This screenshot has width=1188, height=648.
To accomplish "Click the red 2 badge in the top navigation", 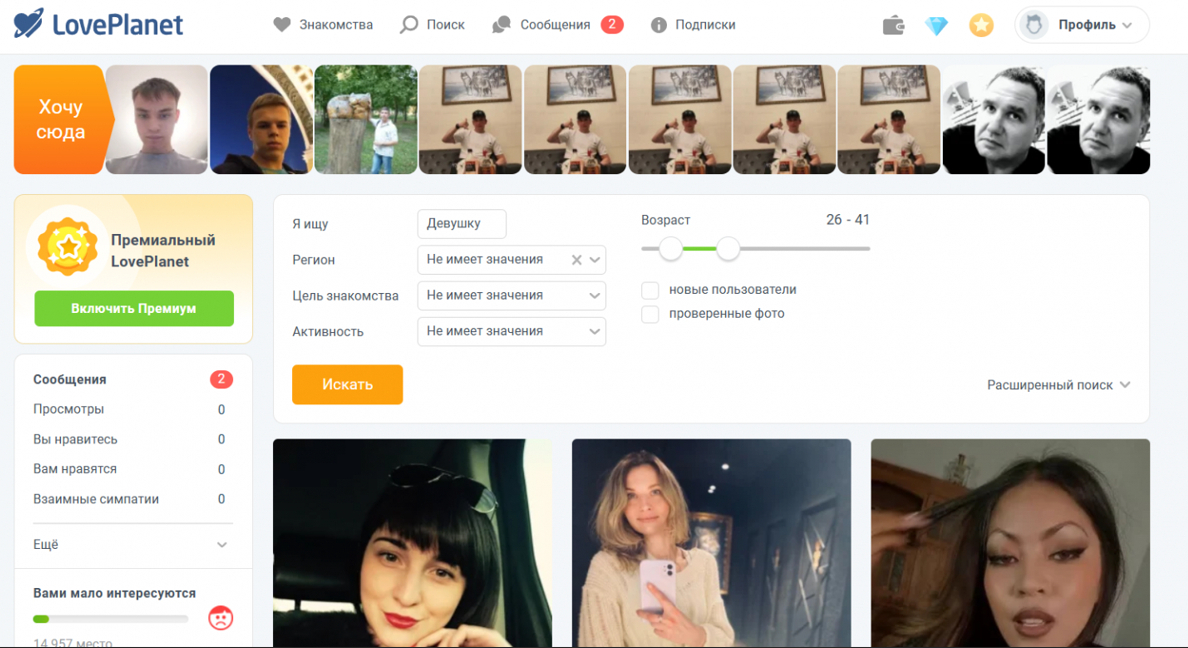I will [612, 25].
